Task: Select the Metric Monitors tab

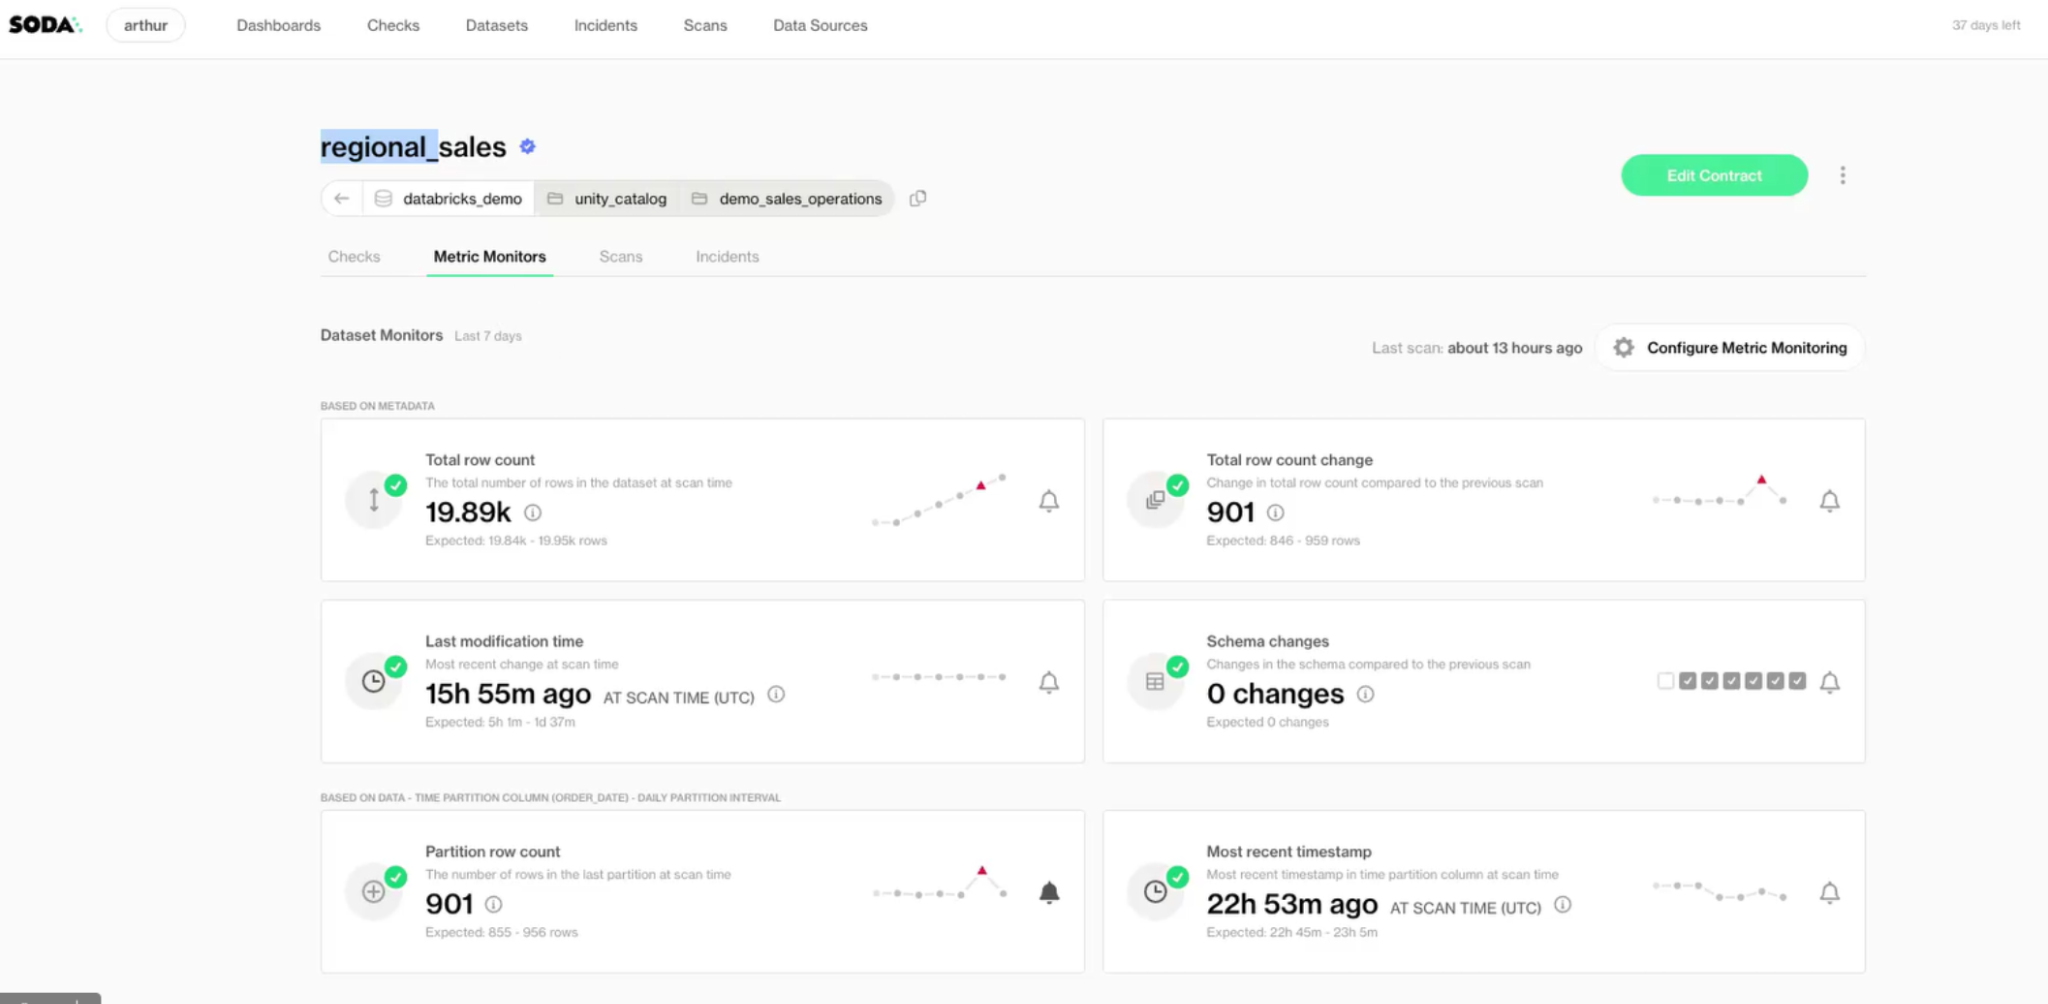Action: pos(490,257)
